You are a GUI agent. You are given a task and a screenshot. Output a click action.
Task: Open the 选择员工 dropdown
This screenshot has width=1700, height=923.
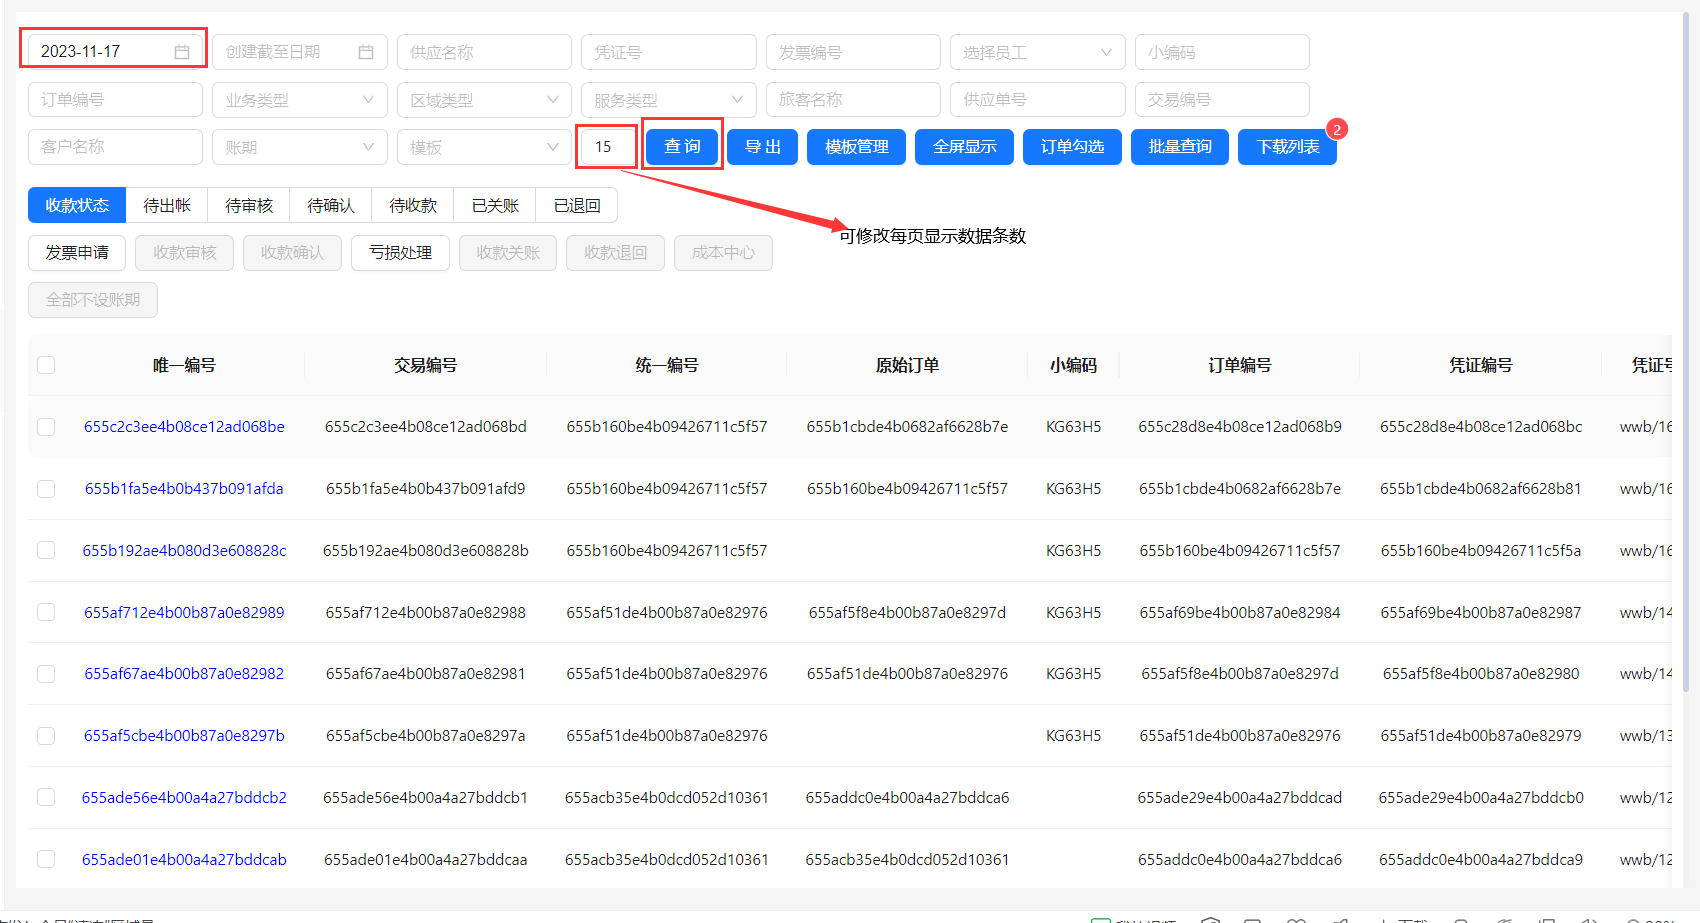pyautogui.click(x=1037, y=52)
